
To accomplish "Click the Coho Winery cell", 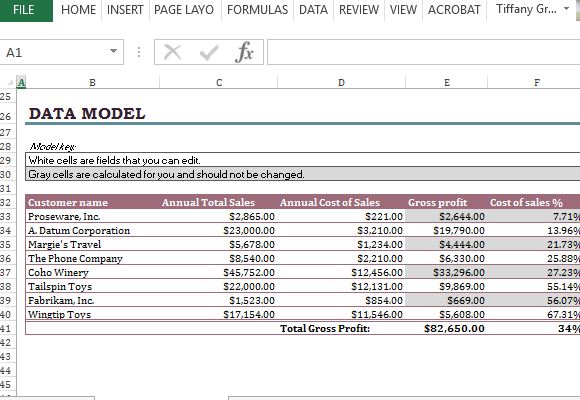I will (92, 273).
